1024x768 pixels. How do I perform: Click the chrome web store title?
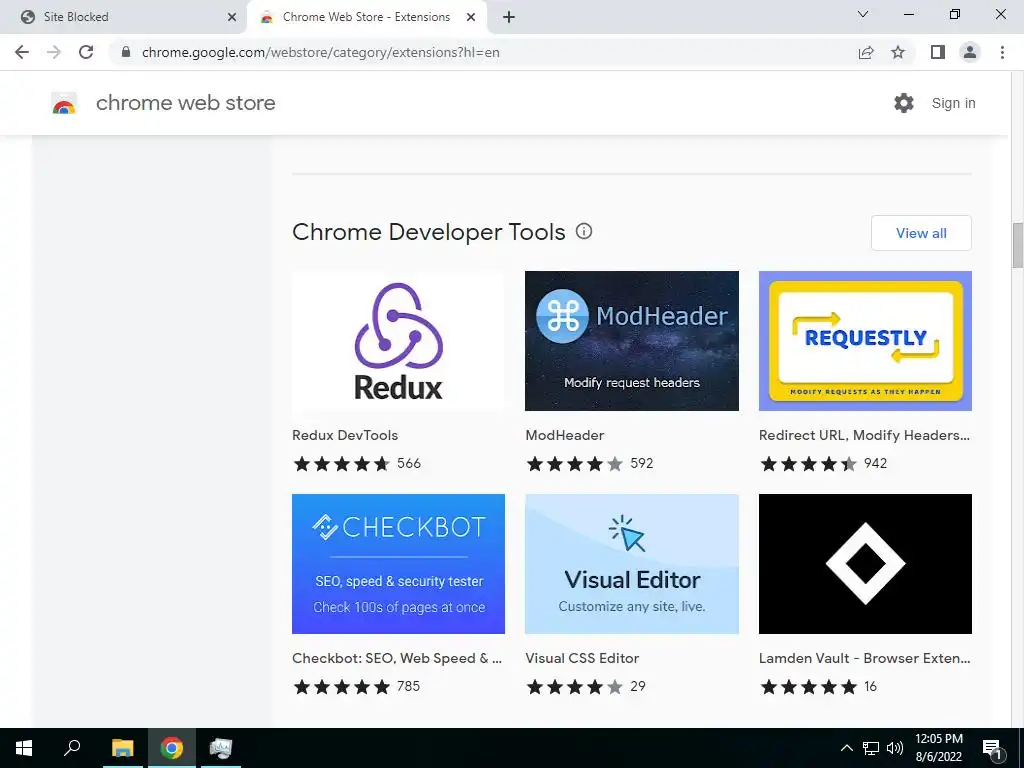185,103
